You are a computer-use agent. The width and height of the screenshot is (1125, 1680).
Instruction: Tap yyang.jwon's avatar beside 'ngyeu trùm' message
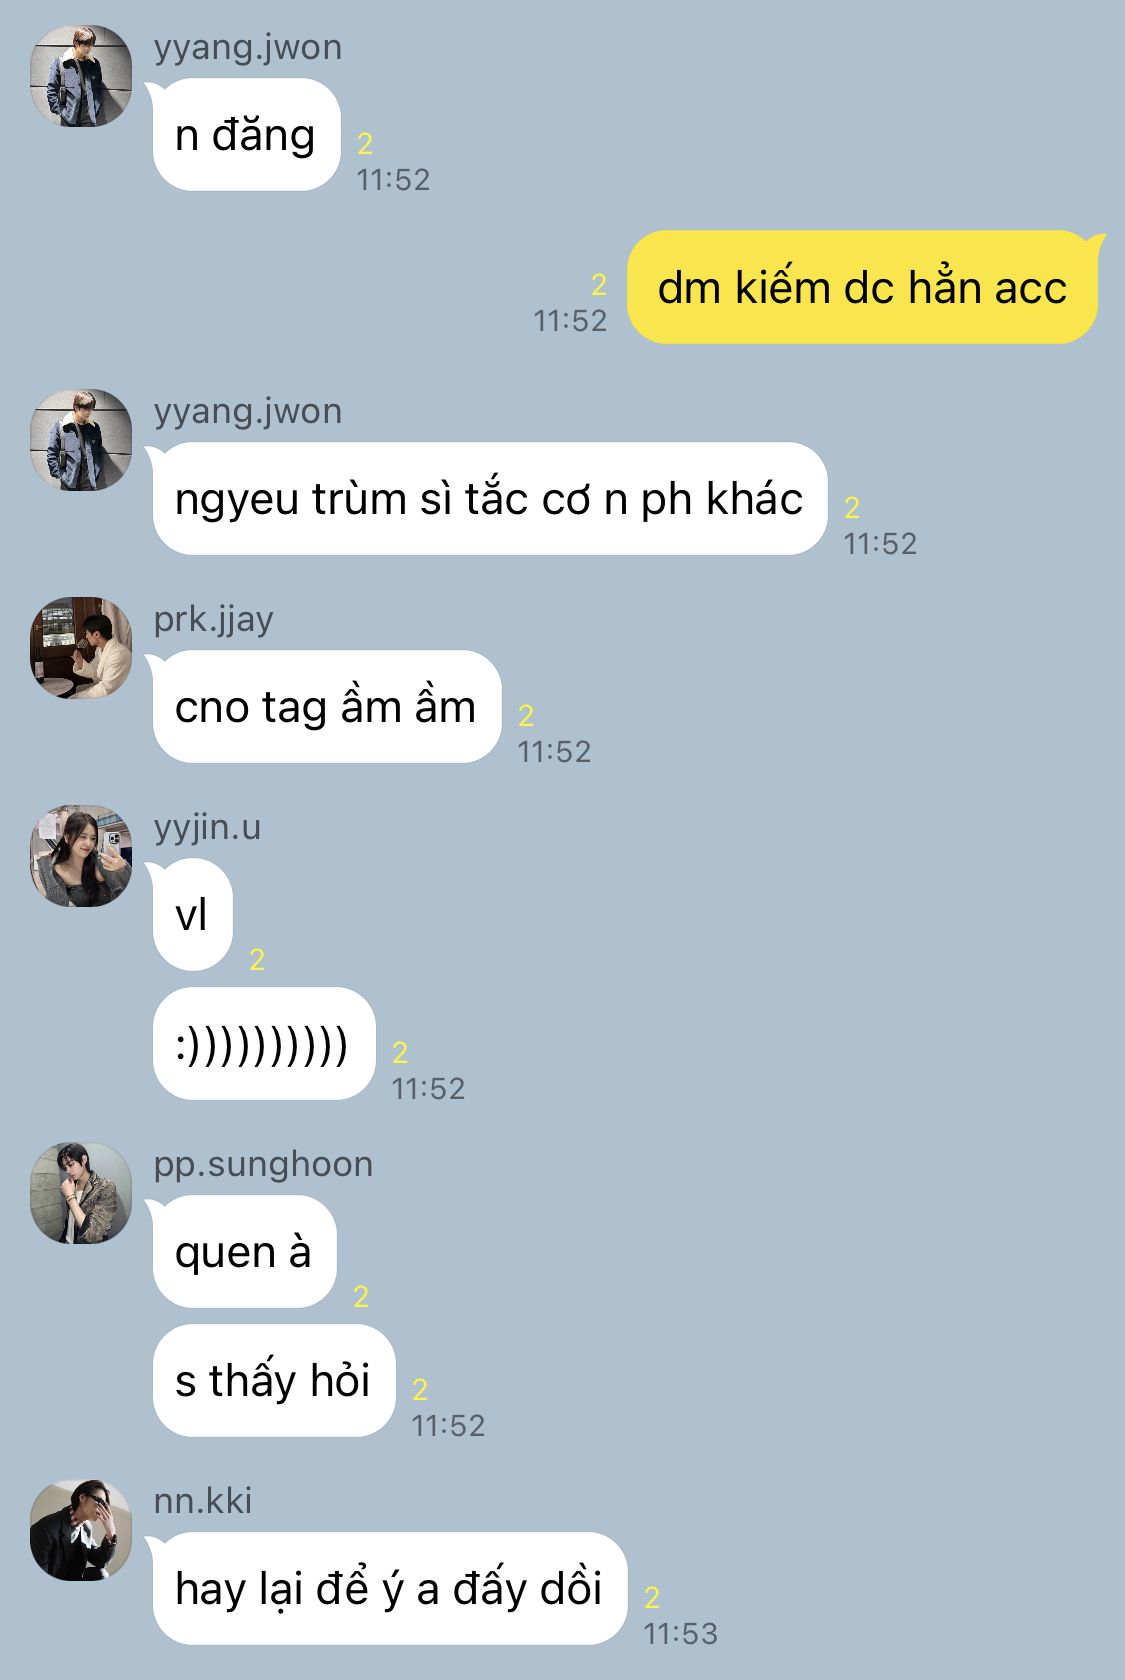(x=81, y=440)
